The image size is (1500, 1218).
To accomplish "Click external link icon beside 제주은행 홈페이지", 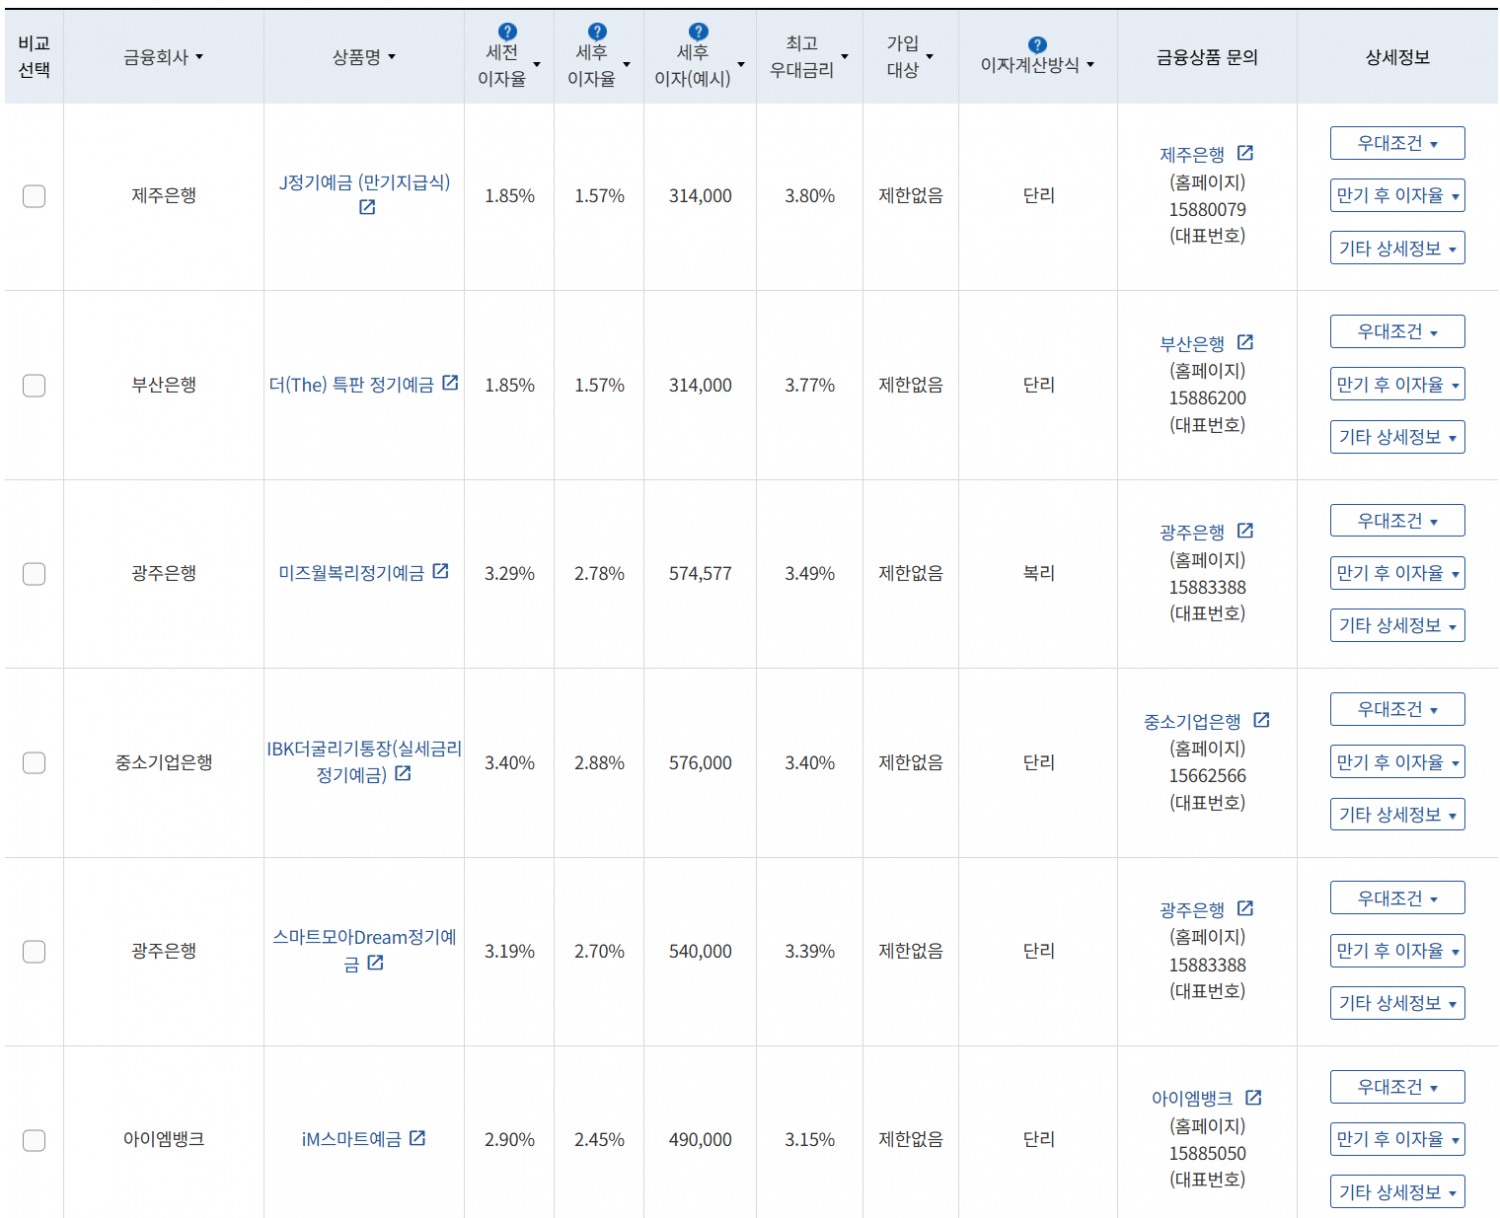I will [1245, 153].
